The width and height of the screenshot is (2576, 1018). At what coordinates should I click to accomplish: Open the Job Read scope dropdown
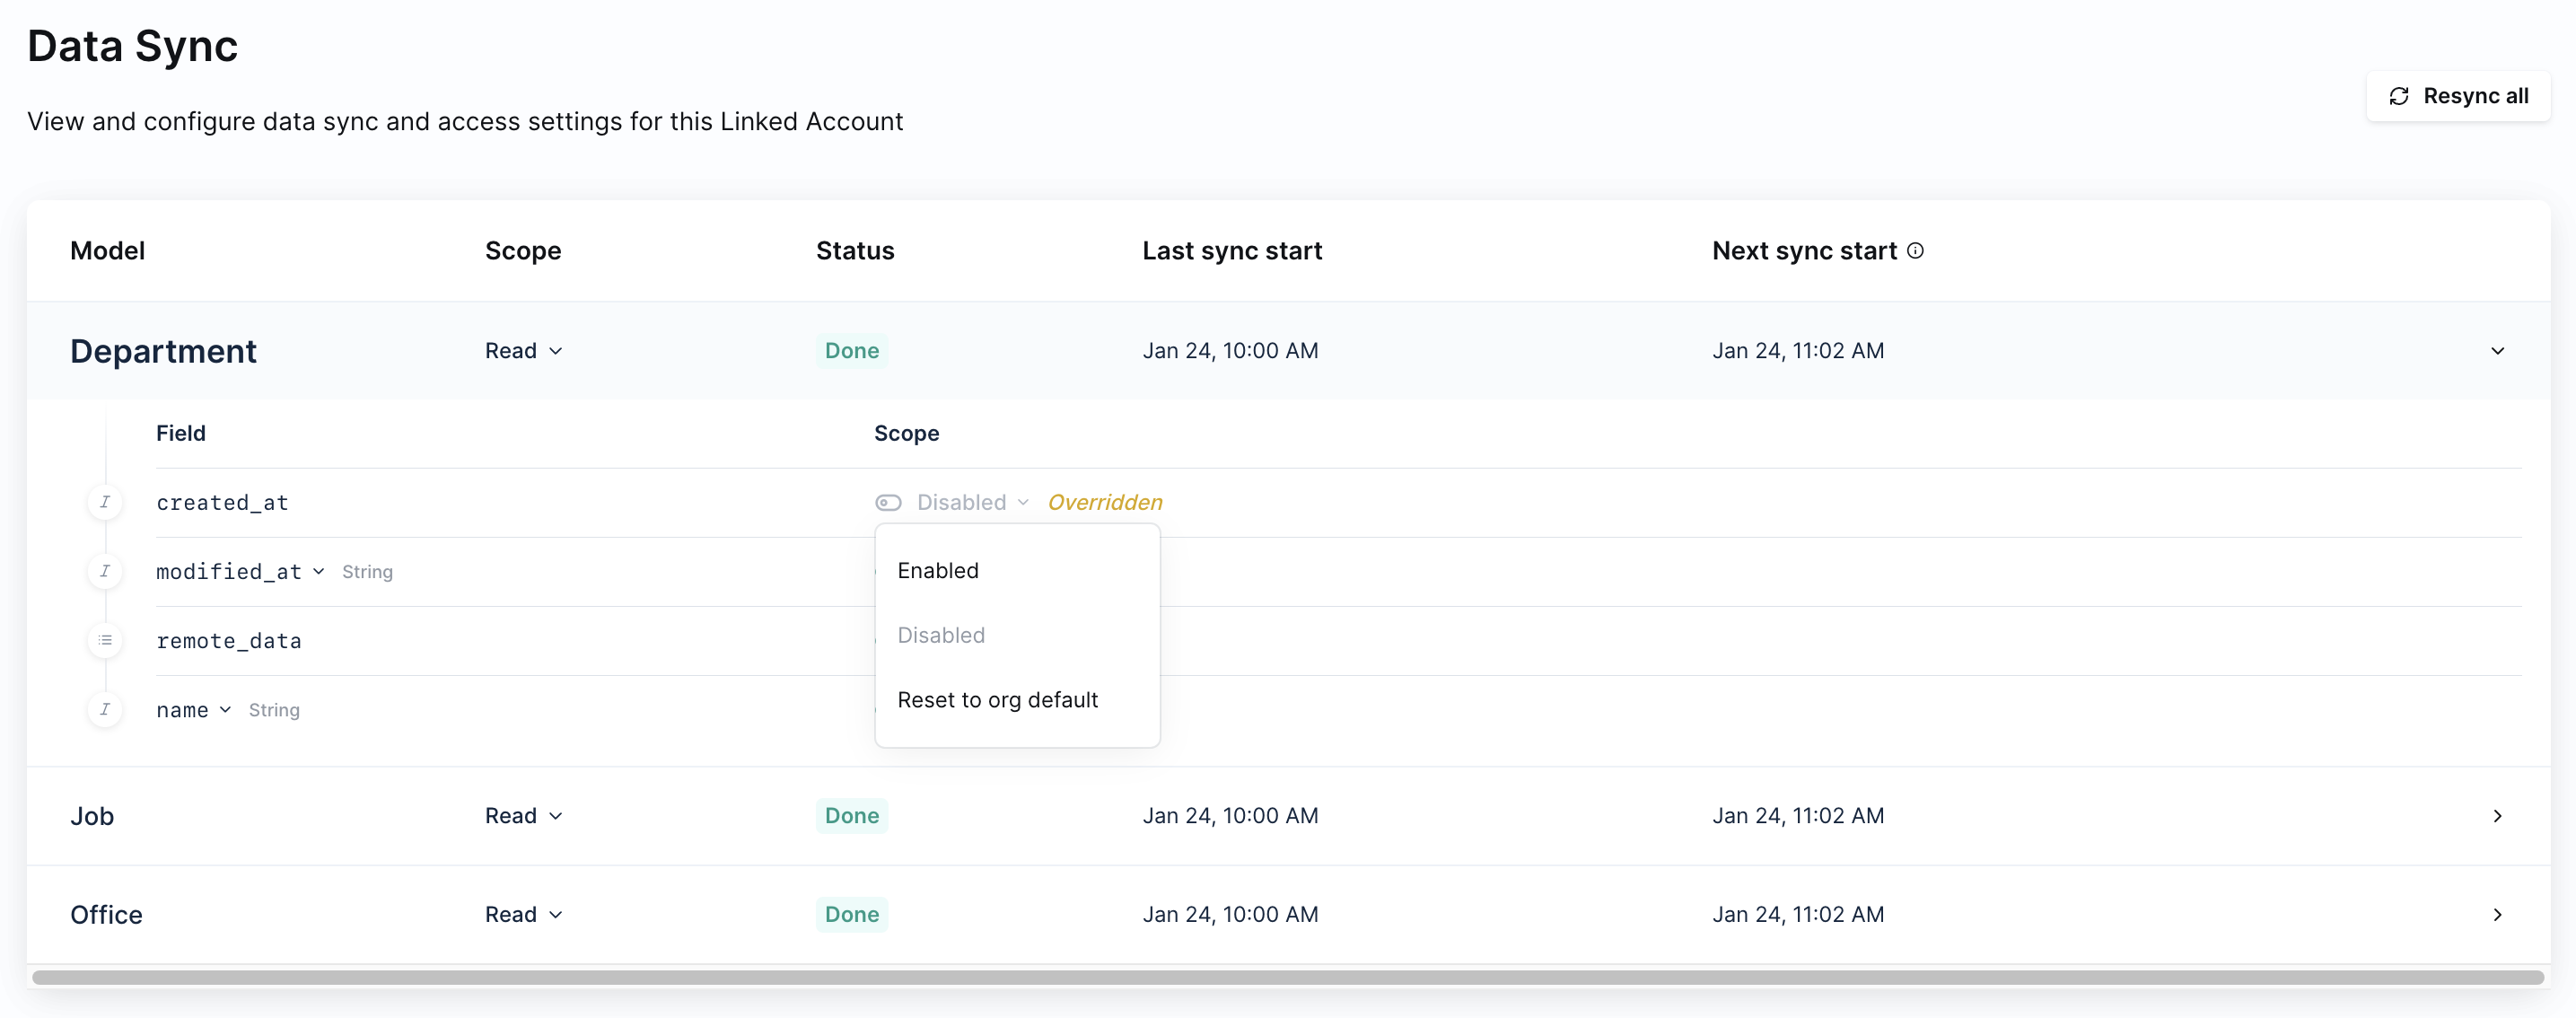point(524,816)
